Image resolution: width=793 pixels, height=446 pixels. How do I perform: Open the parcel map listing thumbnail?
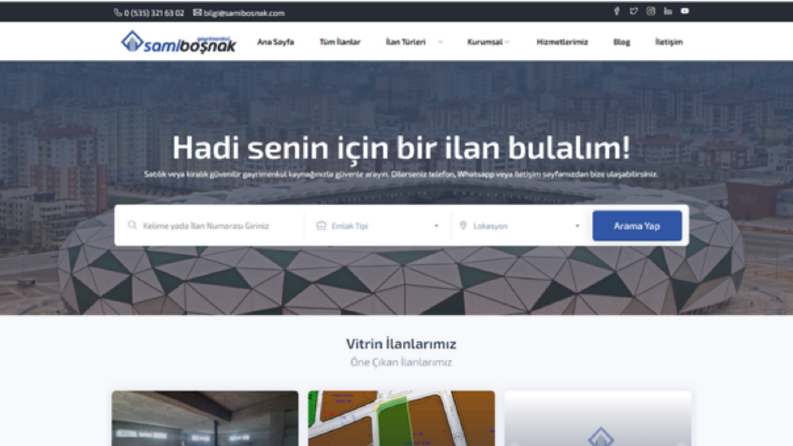tap(402, 418)
